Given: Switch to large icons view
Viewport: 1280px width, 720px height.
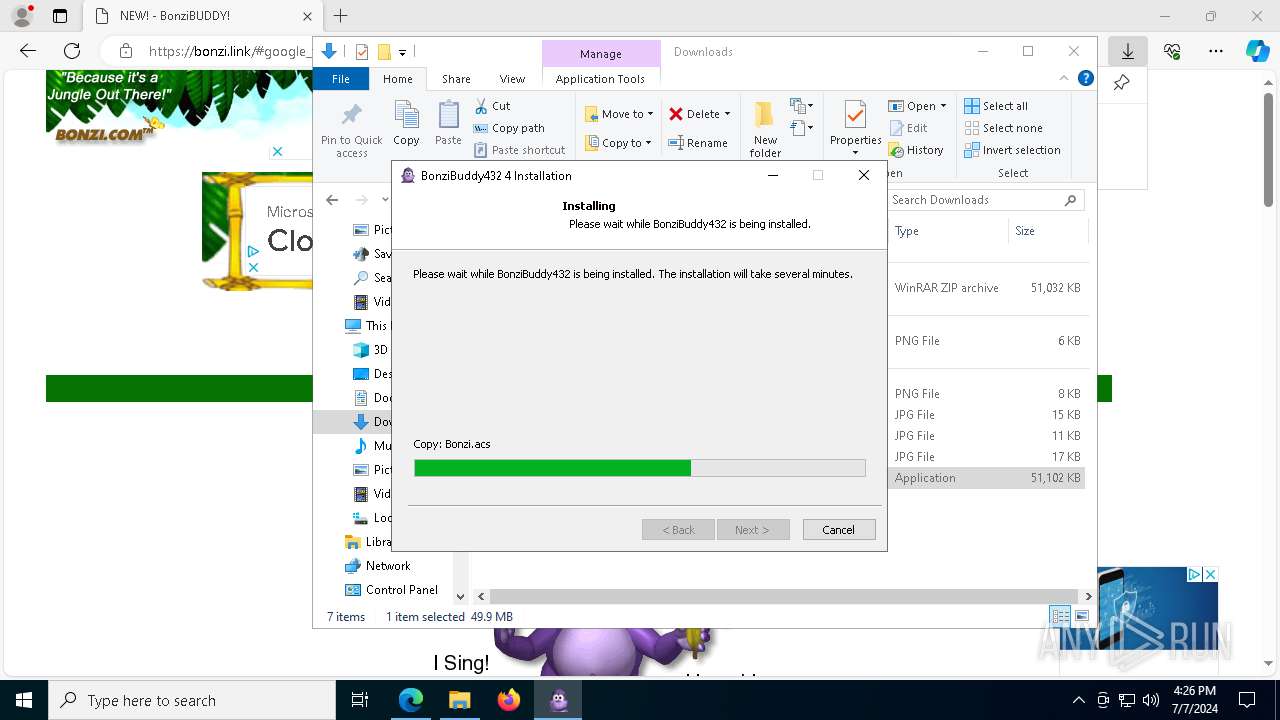Looking at the screenshot, I should click(x=1081, y=616).
